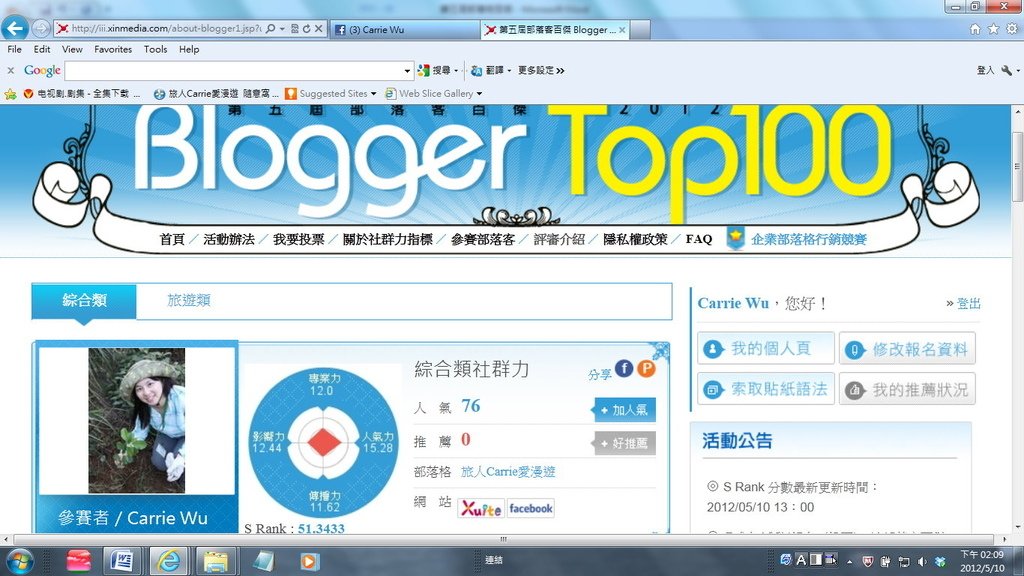Open Carrie Wu's contestant profile photo
Image resolution: width=1024 pixels, height=576 pixels.
pyautogui.click(x=136, y=421)
